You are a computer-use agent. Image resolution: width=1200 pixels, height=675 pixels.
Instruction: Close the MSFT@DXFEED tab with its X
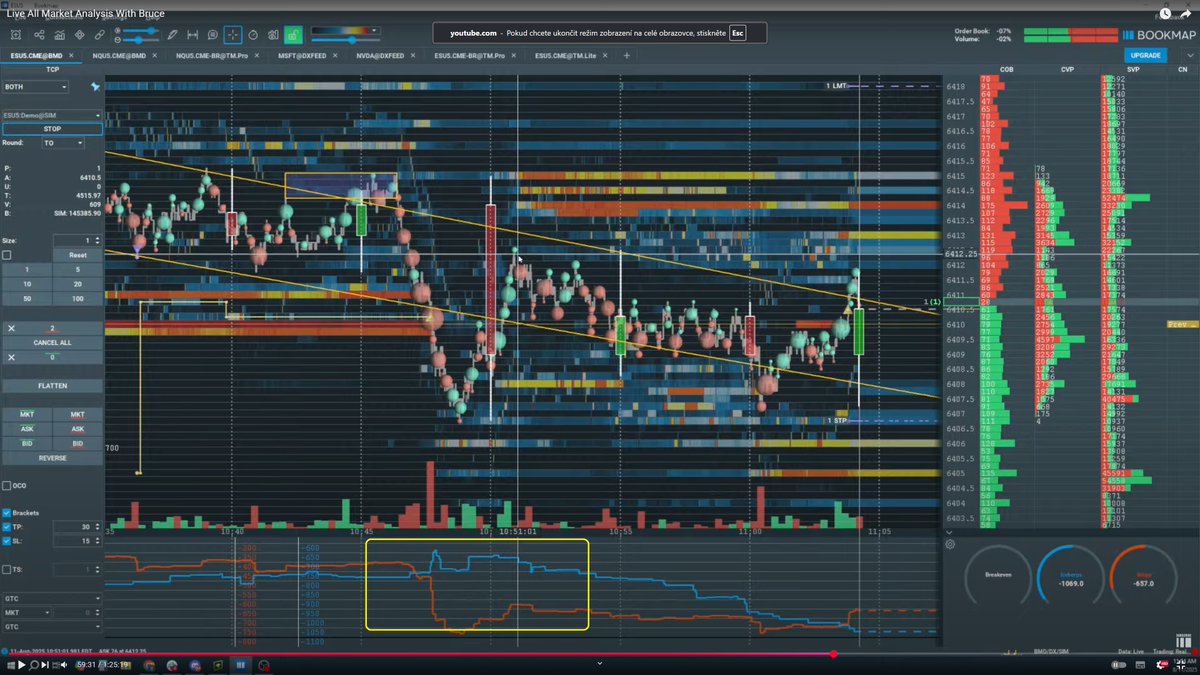tap(335, 55)
